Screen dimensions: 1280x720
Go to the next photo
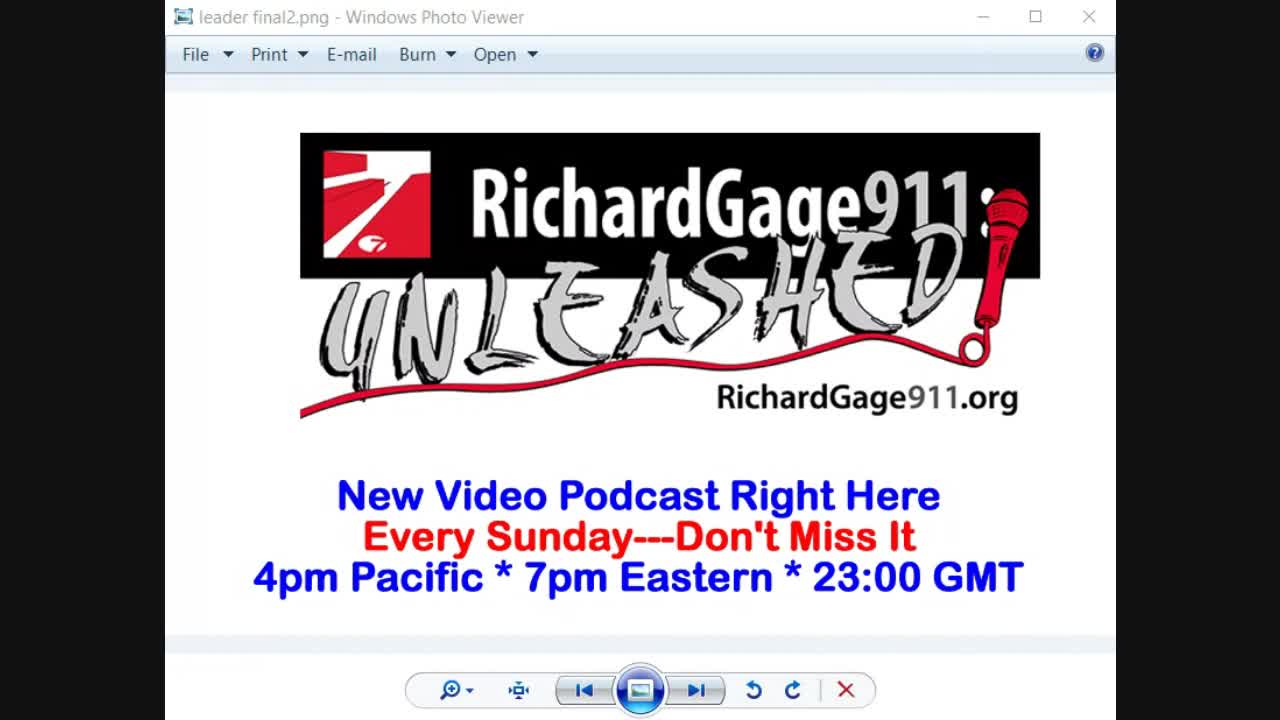point(696,690)
